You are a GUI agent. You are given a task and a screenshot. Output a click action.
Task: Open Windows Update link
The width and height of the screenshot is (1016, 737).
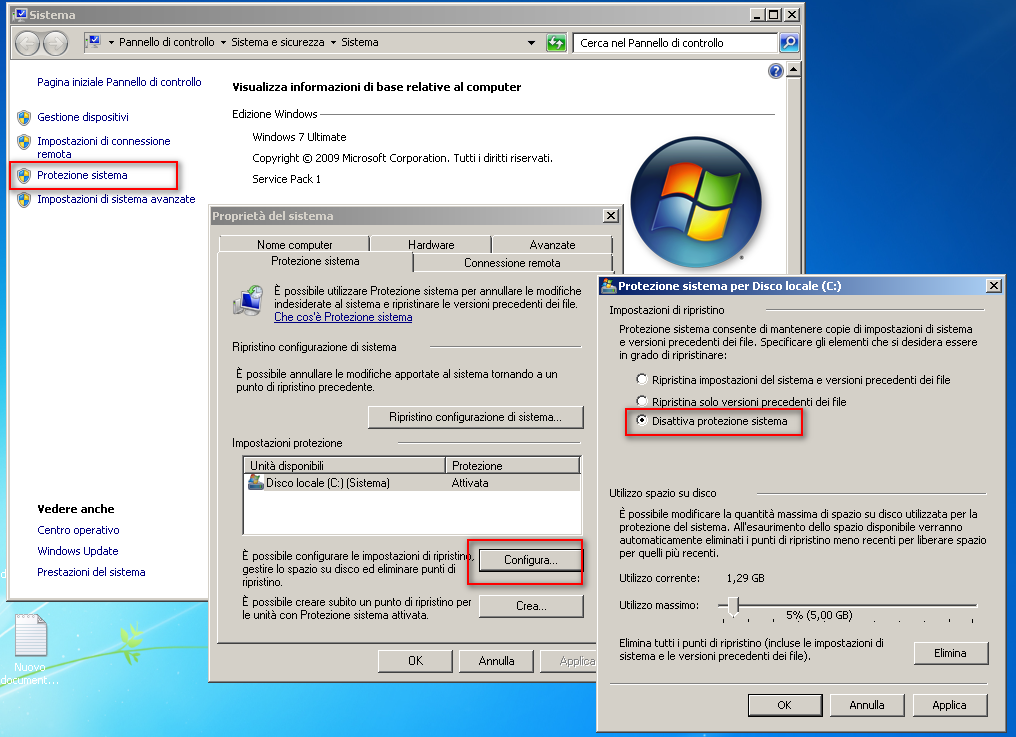[x=78, y=551]
